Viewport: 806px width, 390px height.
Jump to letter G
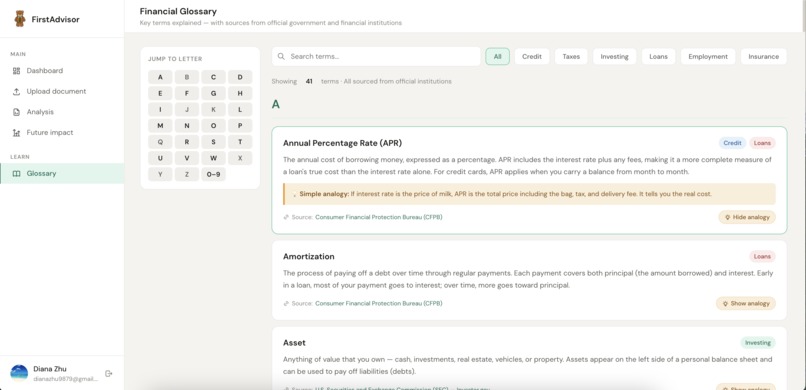(x=213, y=94)
